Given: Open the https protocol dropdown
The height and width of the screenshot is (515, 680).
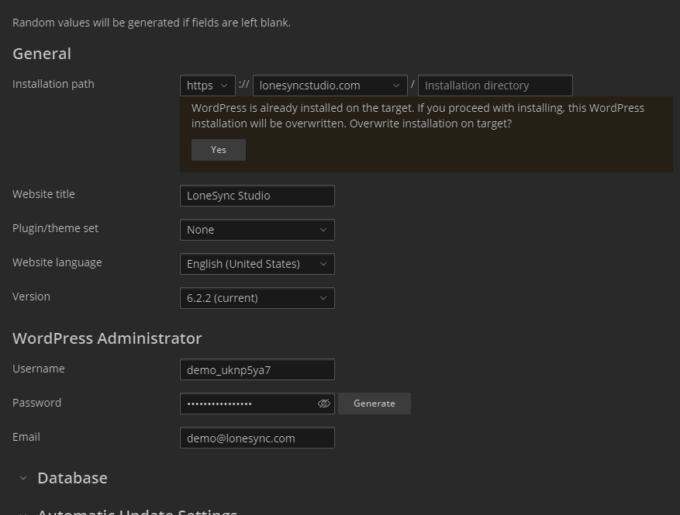Looking at the screenshot, I should pyautogui.click(x=208, y=86).
